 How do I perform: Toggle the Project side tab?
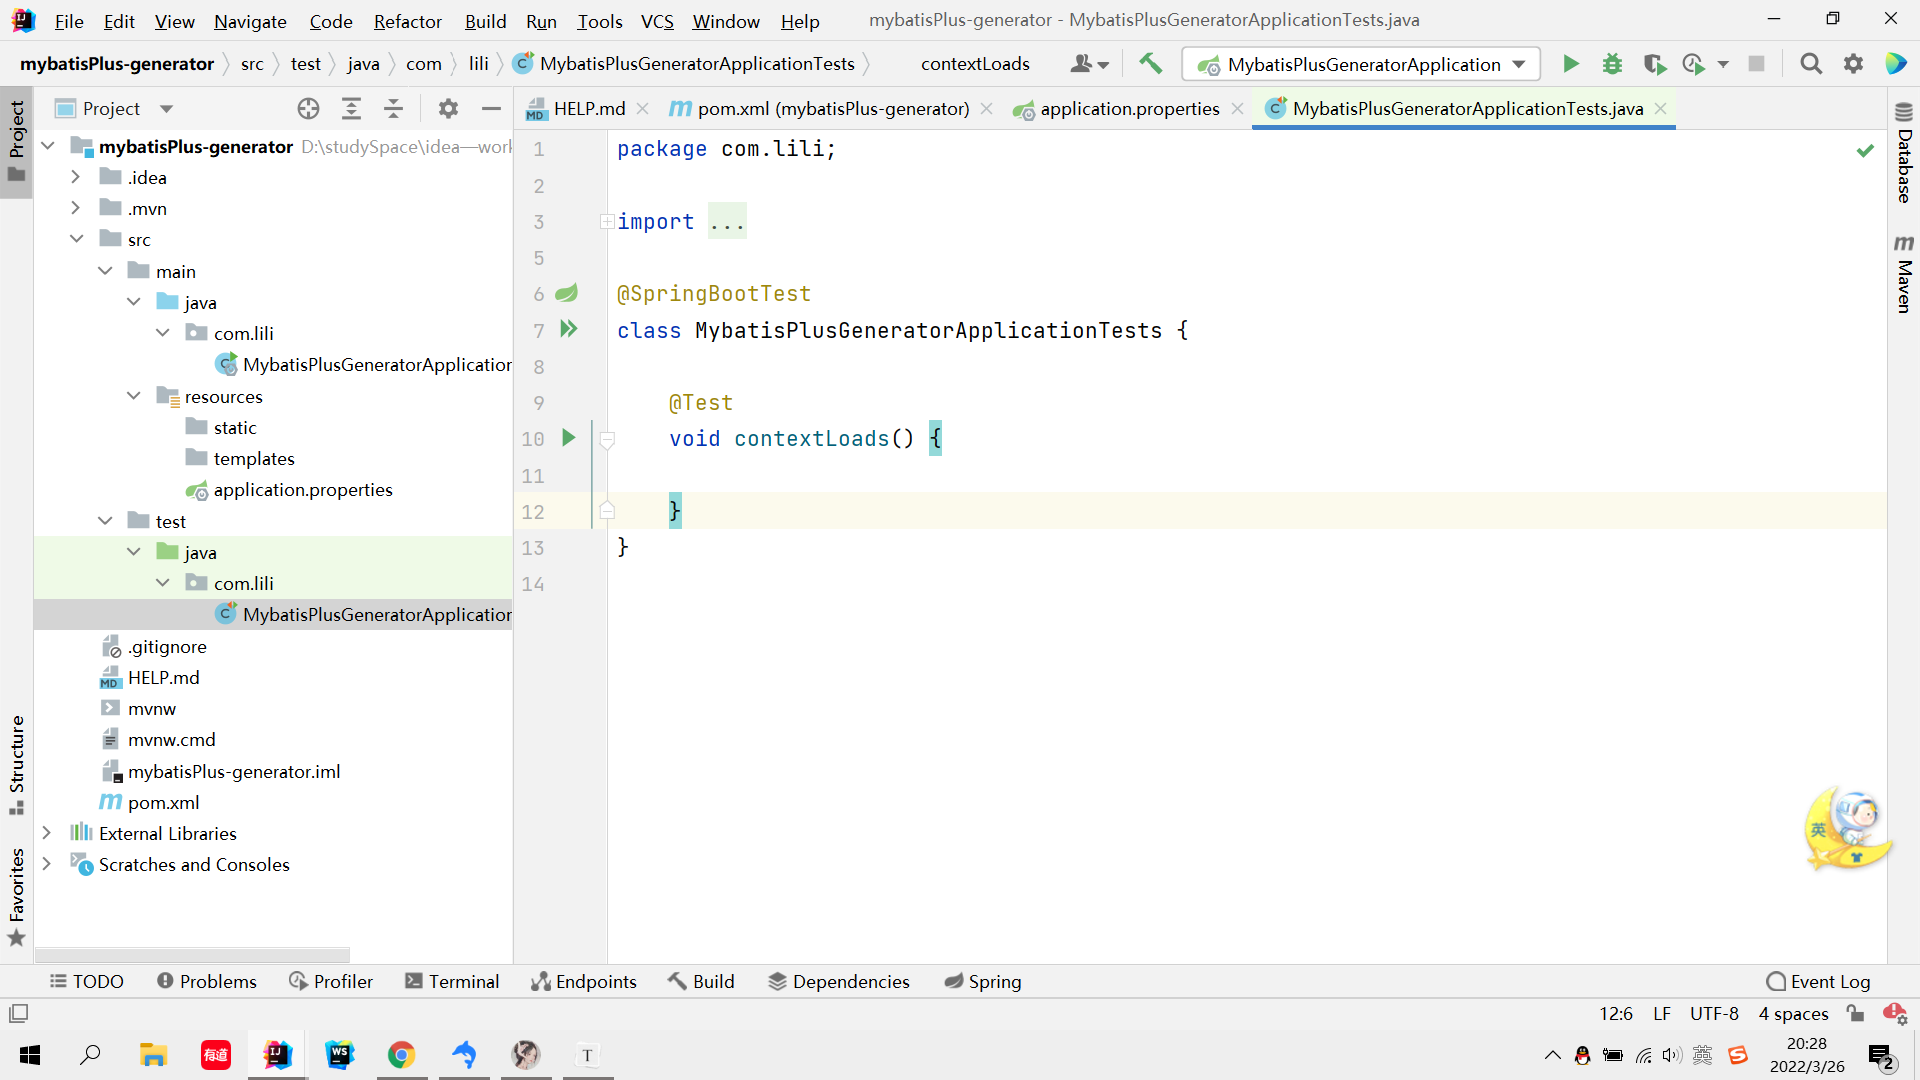pos(17,142)
